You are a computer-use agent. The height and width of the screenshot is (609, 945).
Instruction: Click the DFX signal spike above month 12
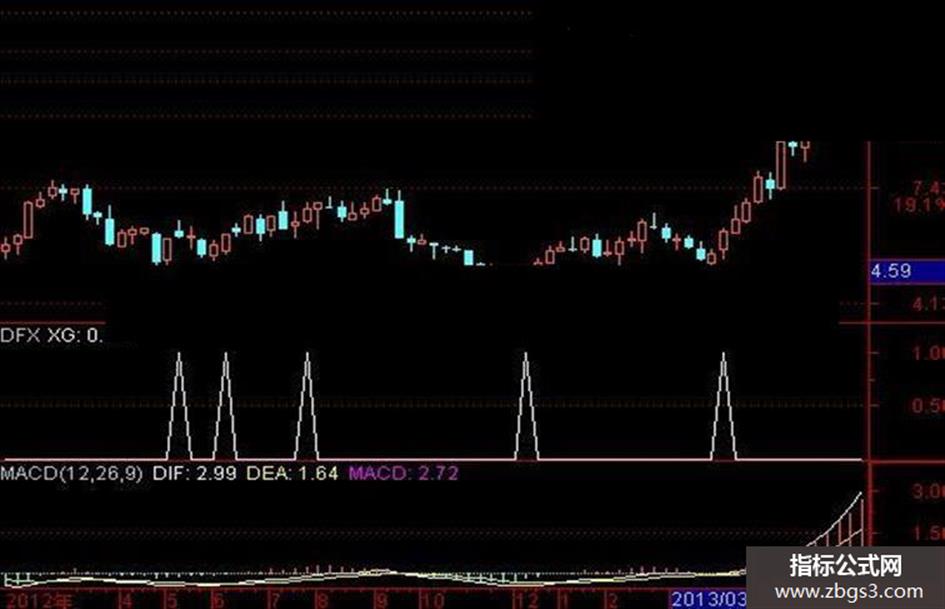(526, 406)
